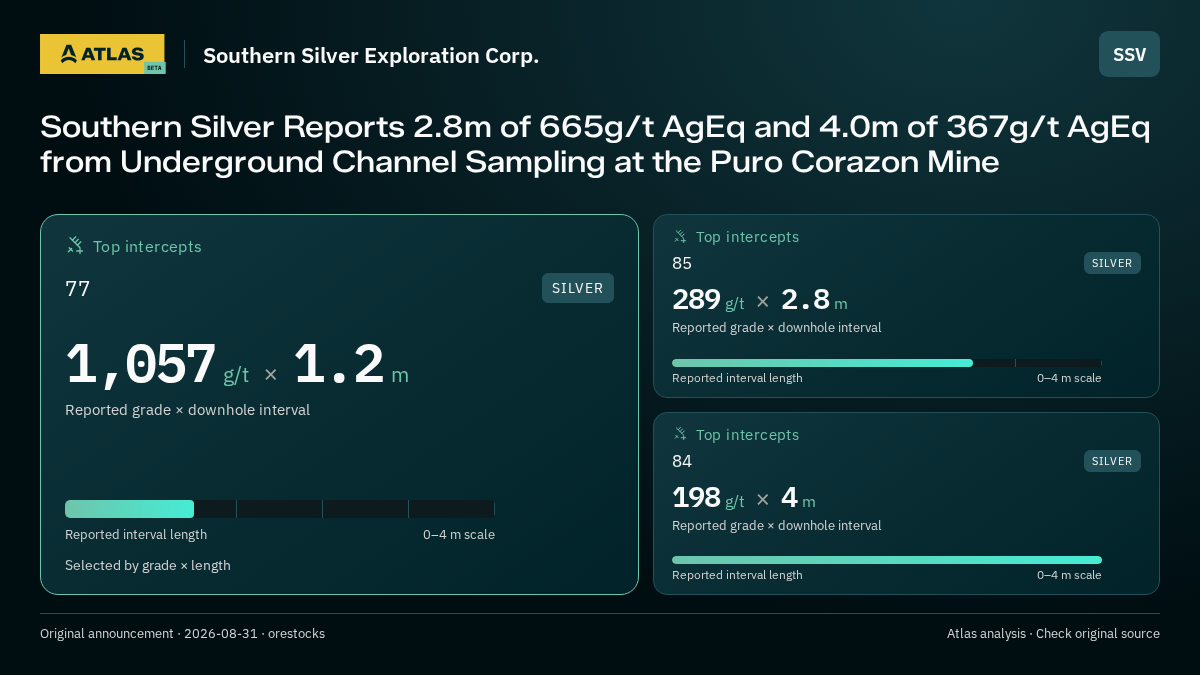Click the 2.8 m interval value

[x=814, y=300]
